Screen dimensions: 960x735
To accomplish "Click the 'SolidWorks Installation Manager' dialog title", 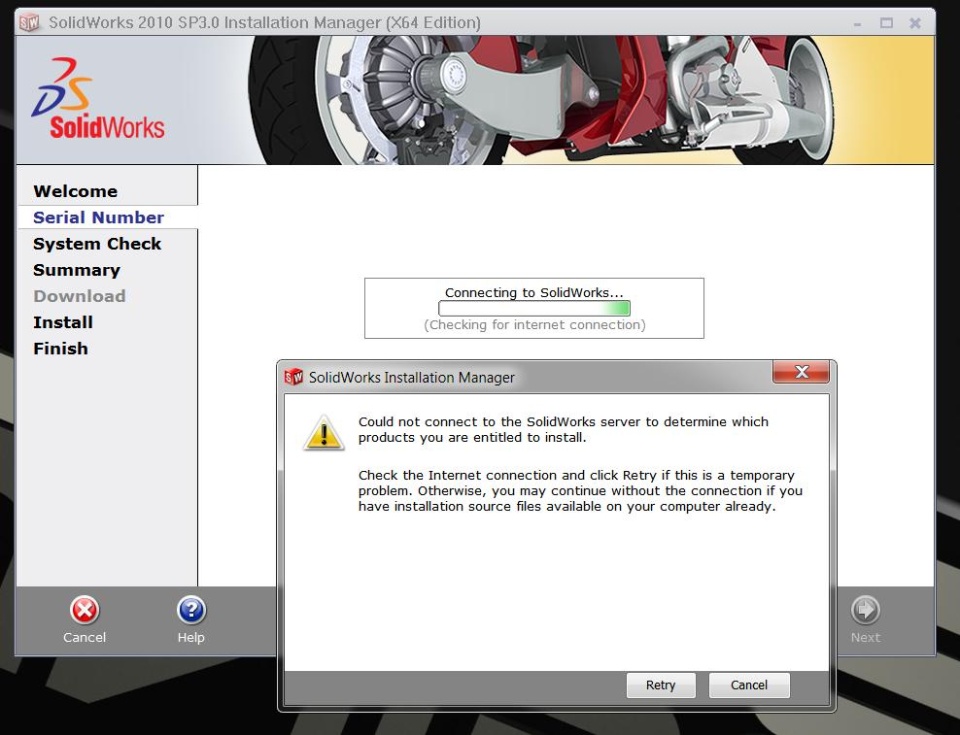I will tap(411, 377).
